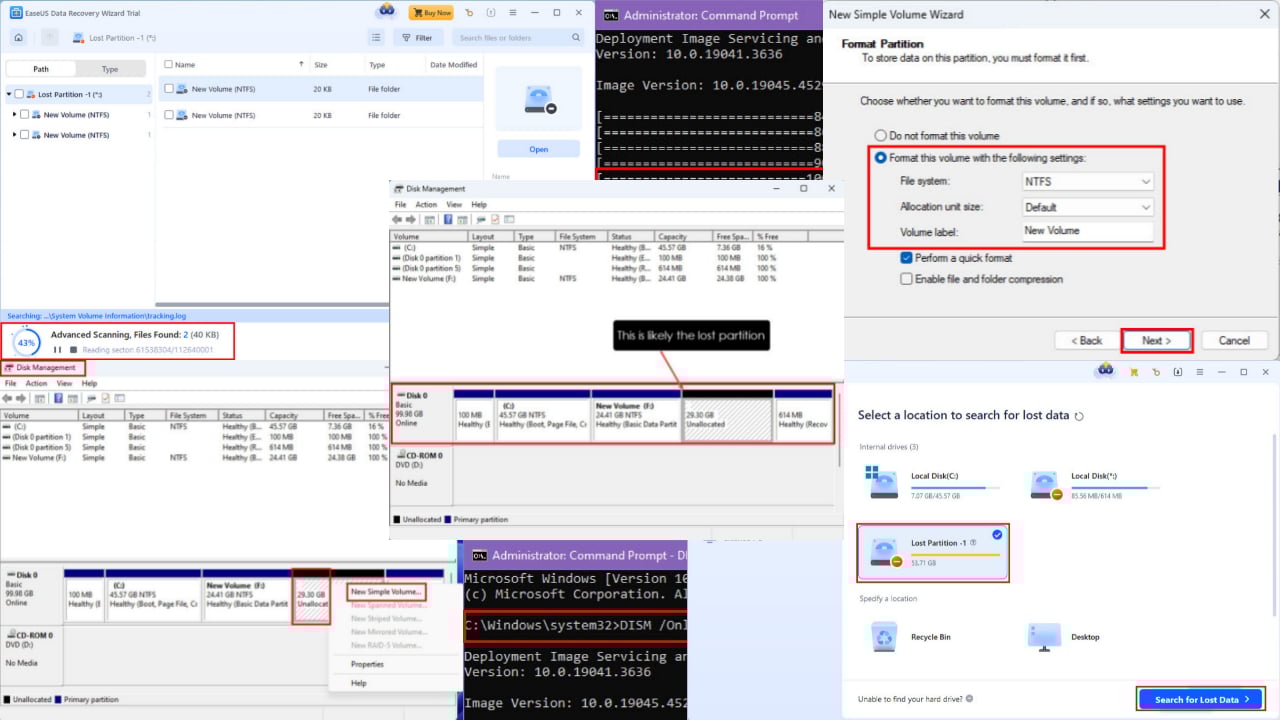The width and height of the screenshot is (1280, 720).
Task: Open Help icon in Disk Management toolbar
Action: pos(447,219)
